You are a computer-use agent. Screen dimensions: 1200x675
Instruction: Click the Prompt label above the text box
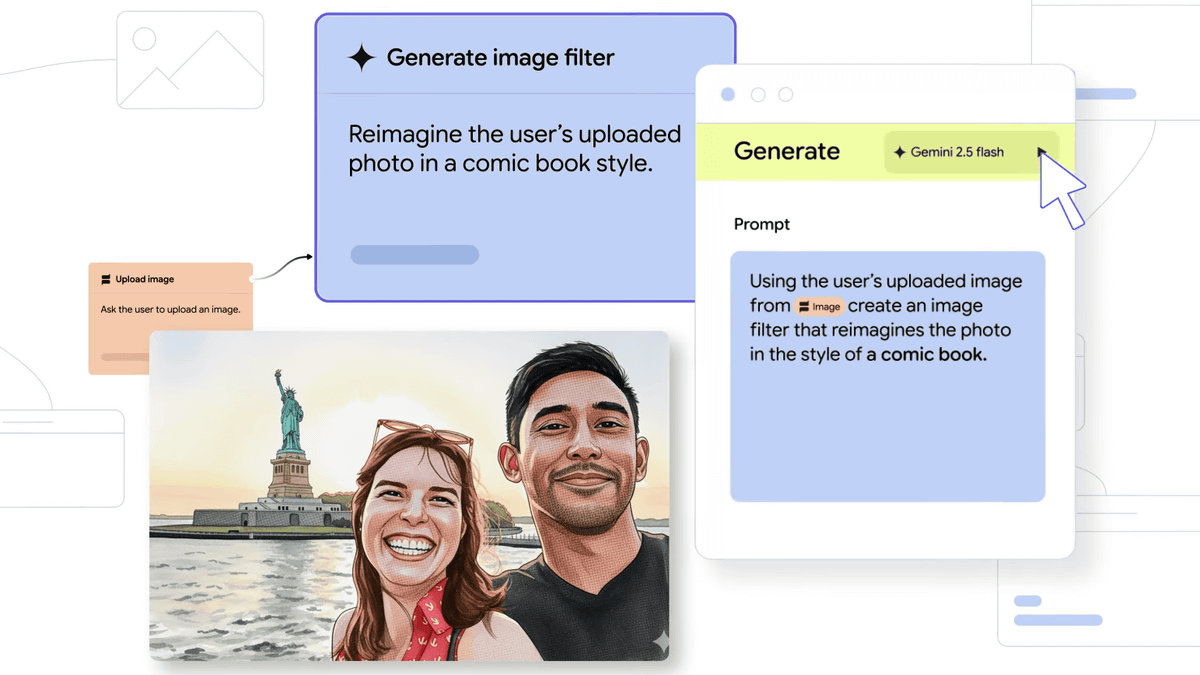pos(761,224)
